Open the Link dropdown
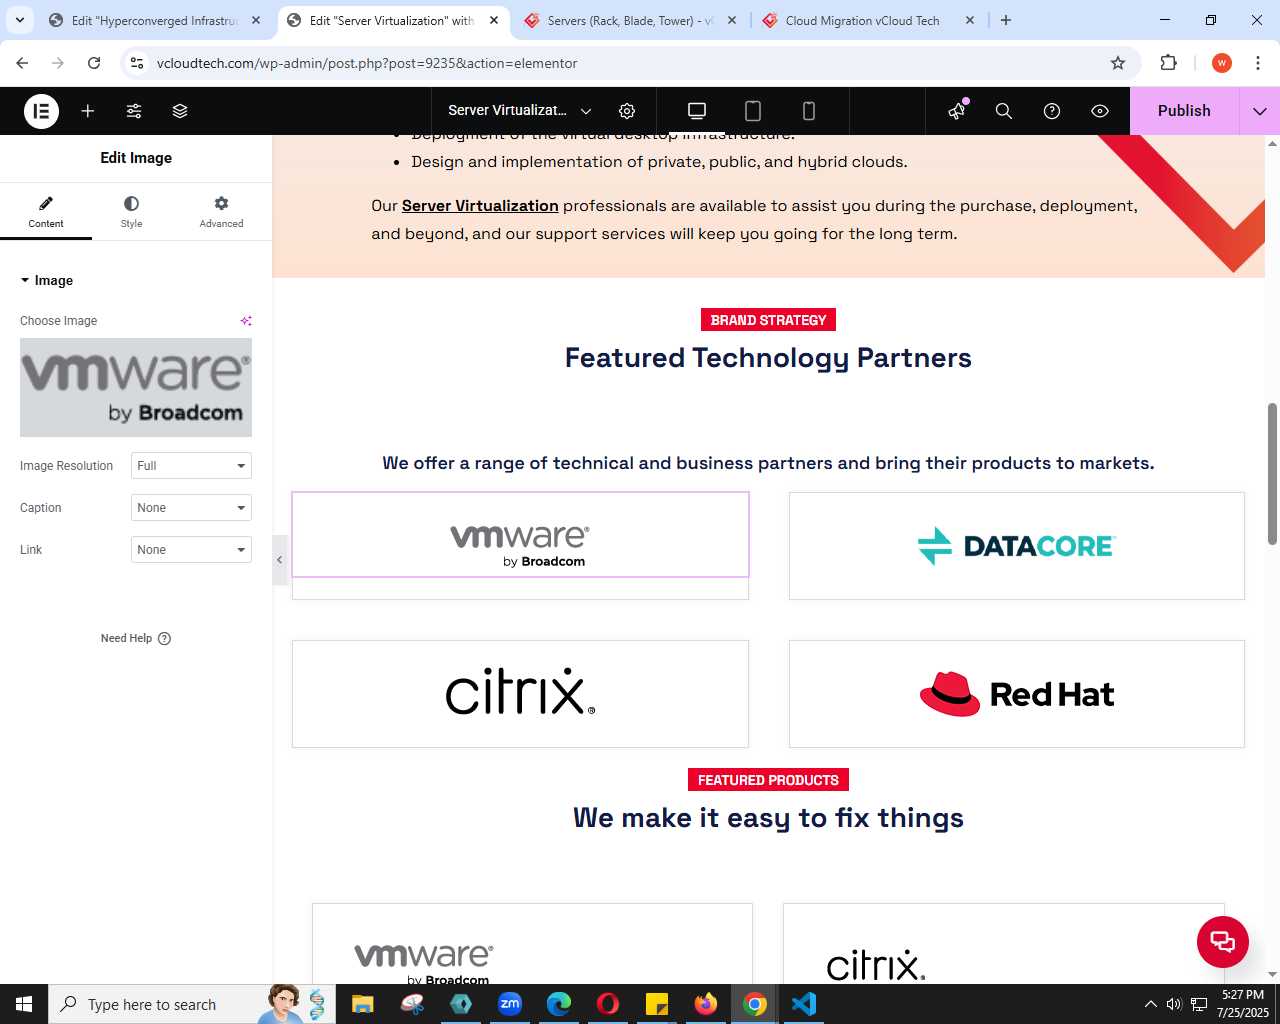Screen dimensions: 1280x1024 click(191, 550)
